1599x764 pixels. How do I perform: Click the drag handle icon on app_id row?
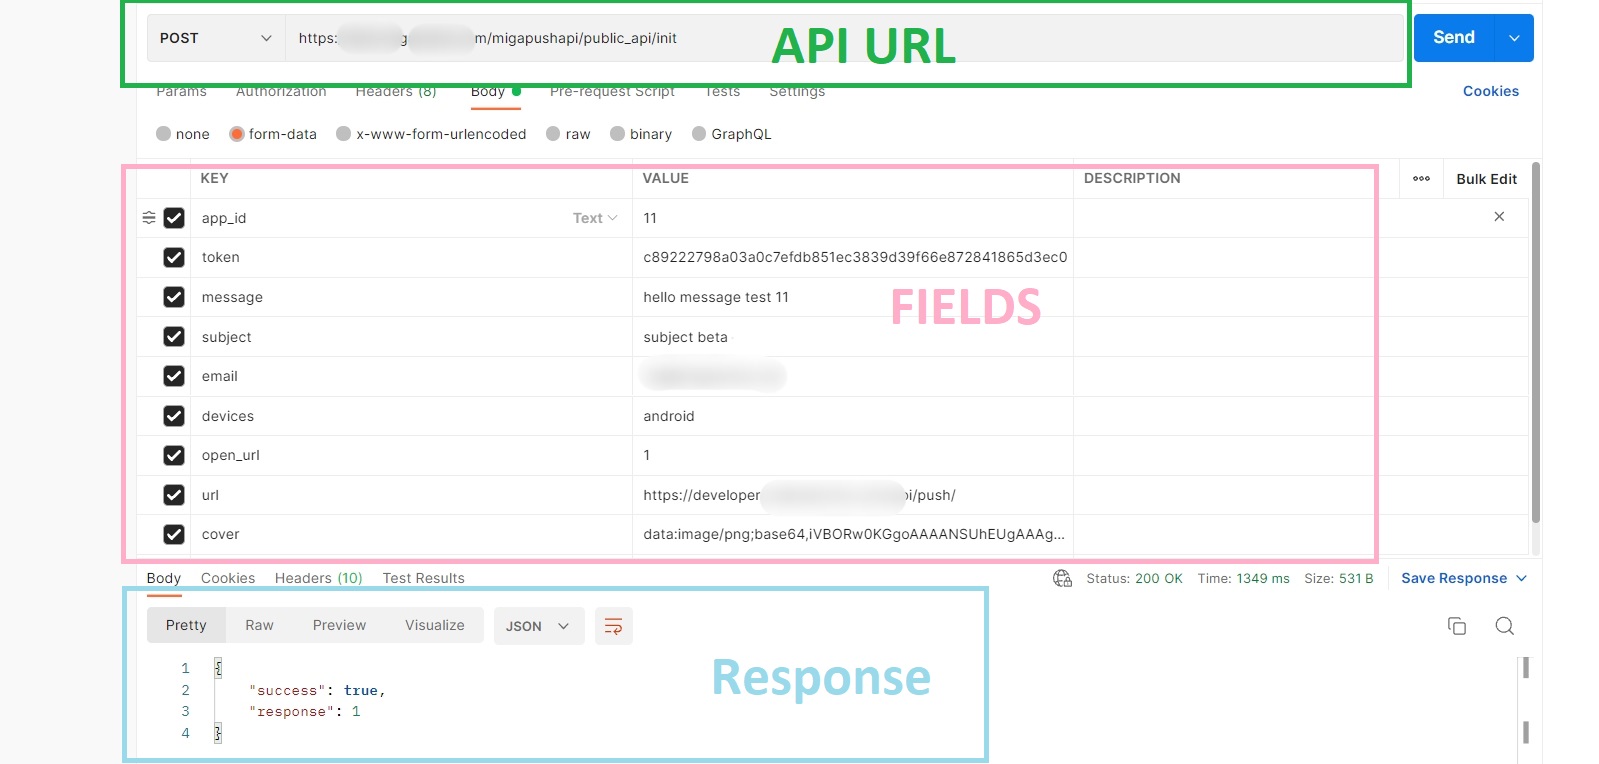pyautogui.click(x=149, y=217)
